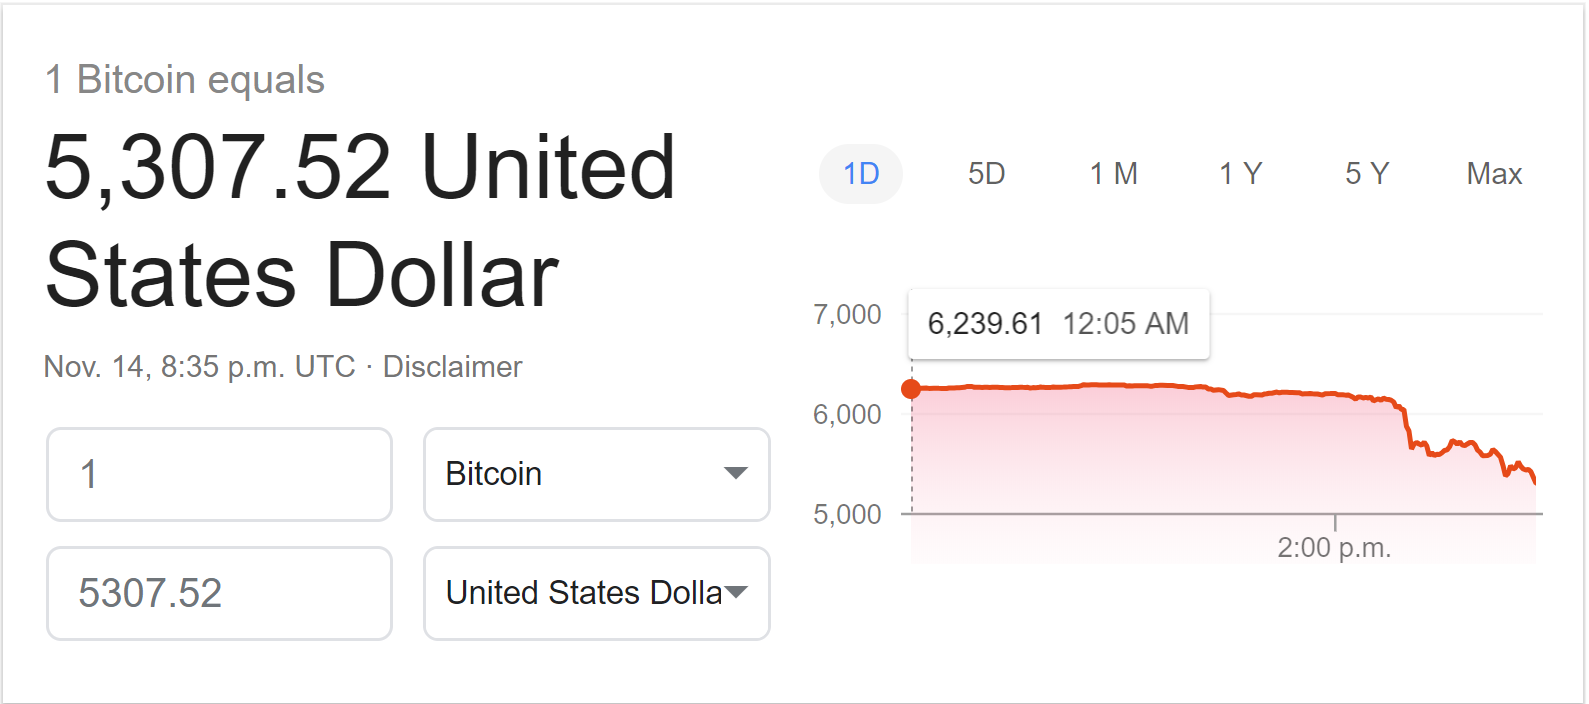Open the 1 Y chart view

click(x=1240, y=174)
